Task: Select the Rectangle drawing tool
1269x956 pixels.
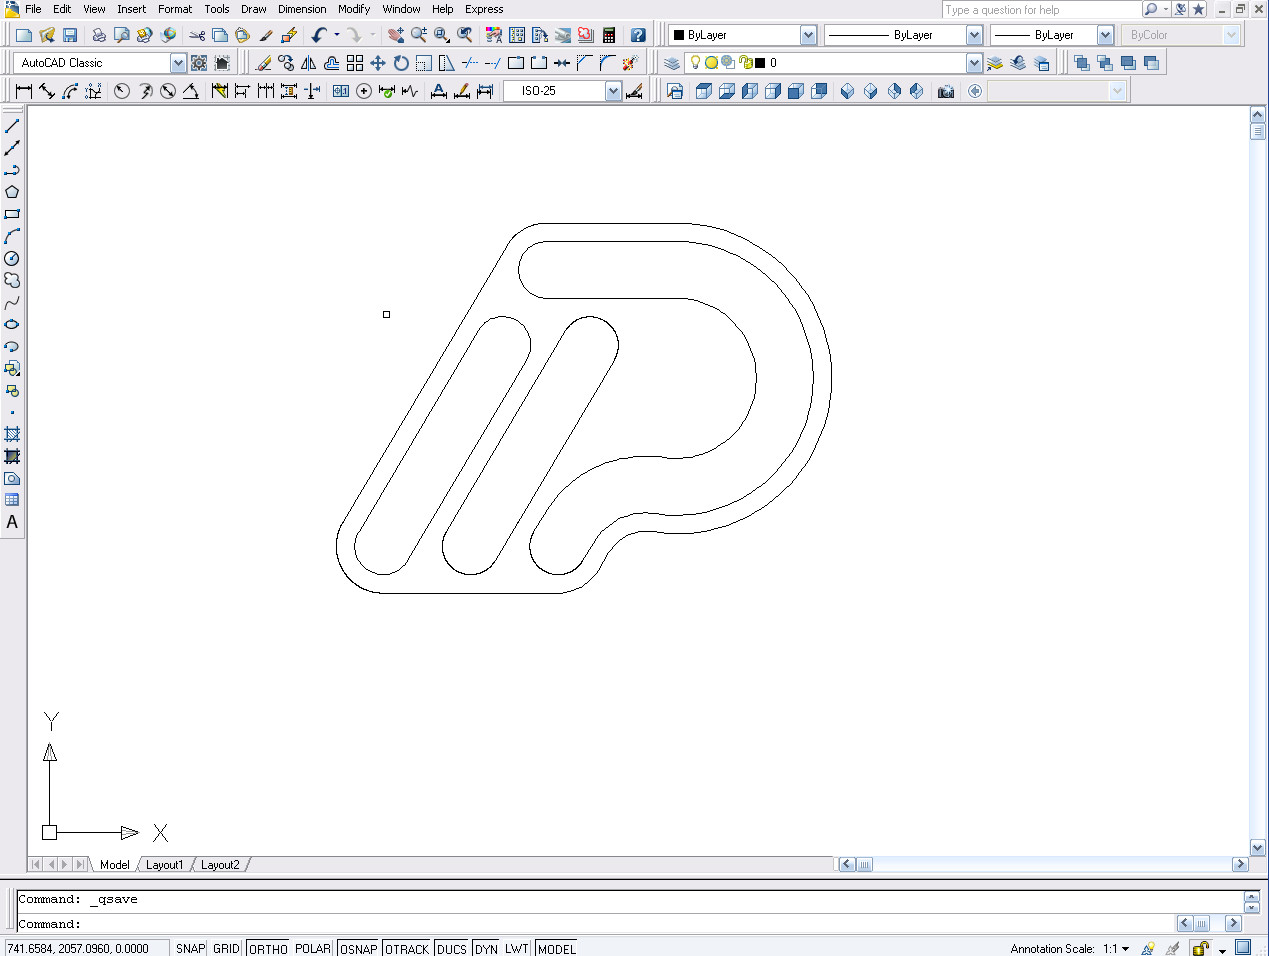Action: 12,214
